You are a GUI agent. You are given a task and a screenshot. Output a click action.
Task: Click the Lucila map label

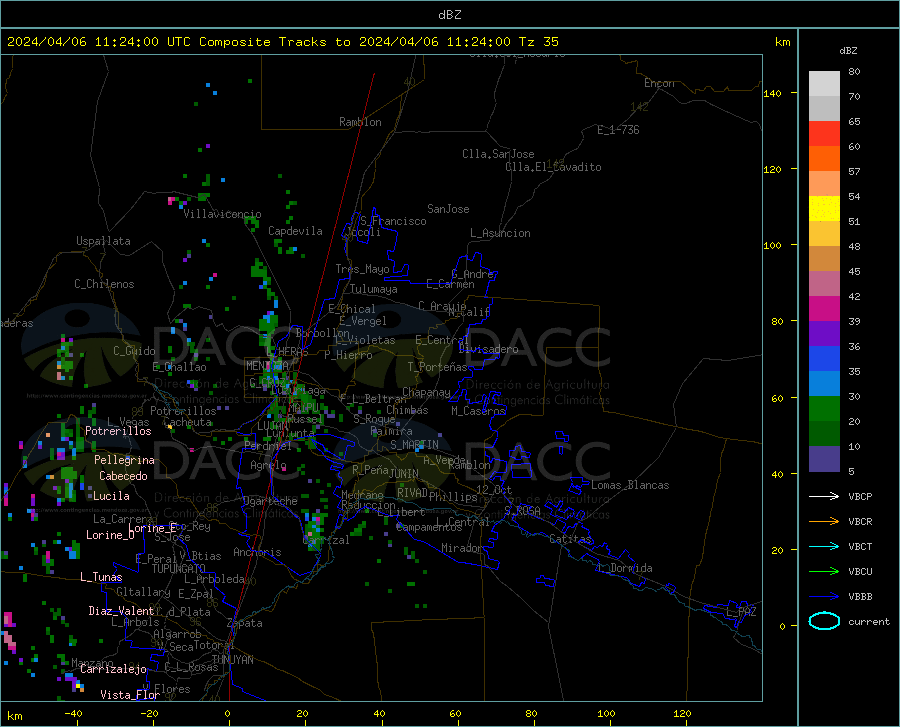pyautogui.click(x=111, y=496)
